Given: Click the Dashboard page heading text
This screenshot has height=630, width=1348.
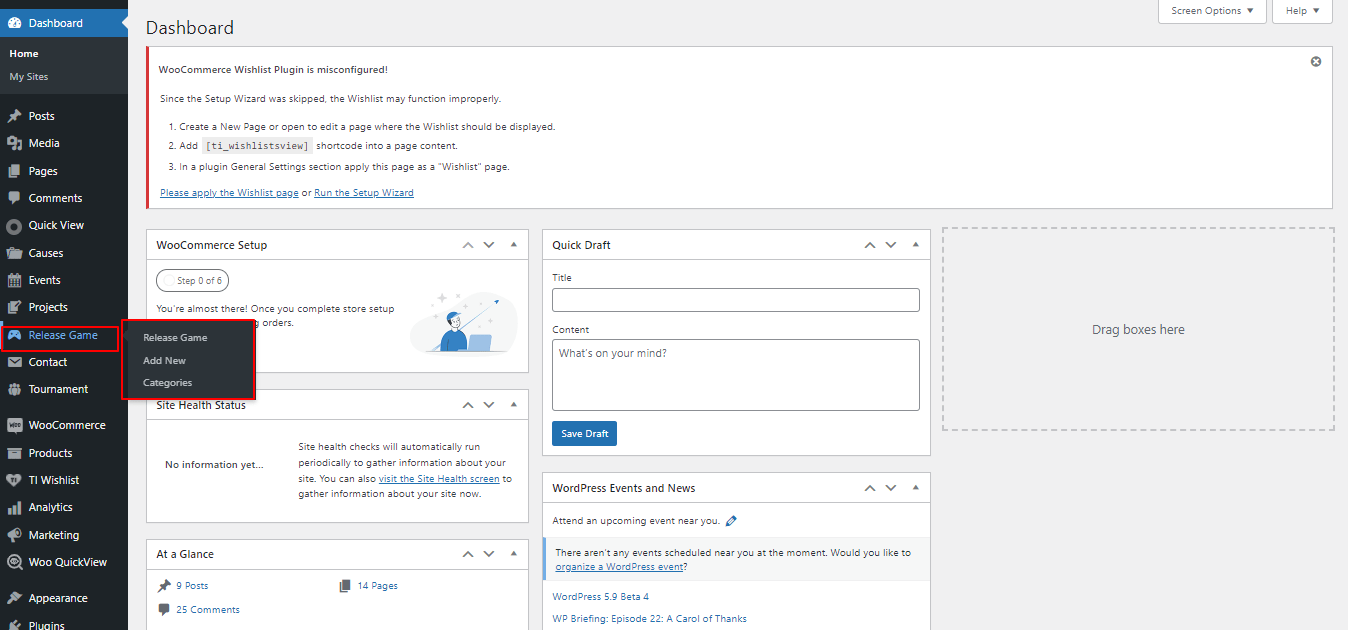Looking at the screenshot, I should click(x=190, y=28).
